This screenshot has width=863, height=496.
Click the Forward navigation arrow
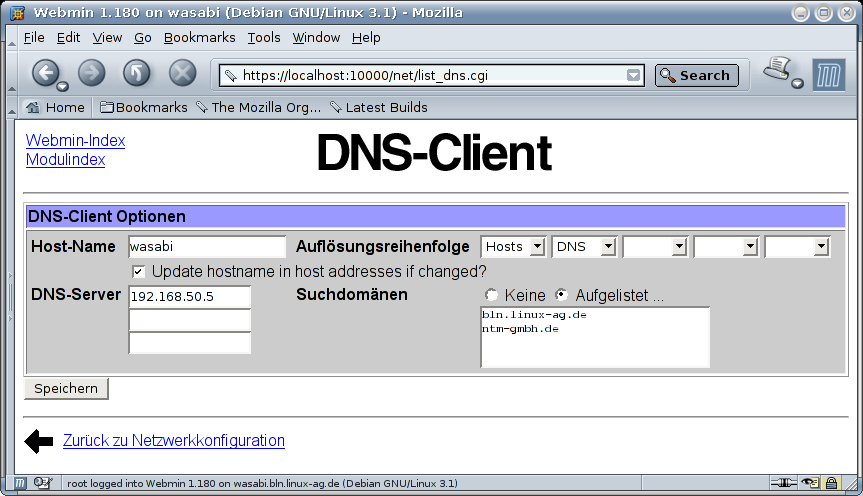pos(91,73)
